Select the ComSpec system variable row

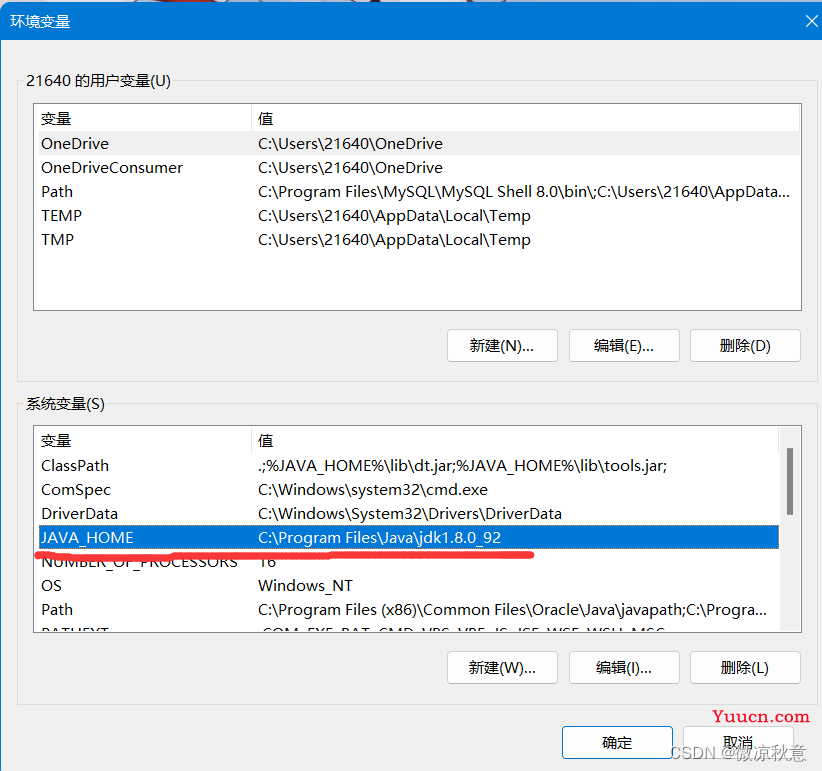pos(408,490)
